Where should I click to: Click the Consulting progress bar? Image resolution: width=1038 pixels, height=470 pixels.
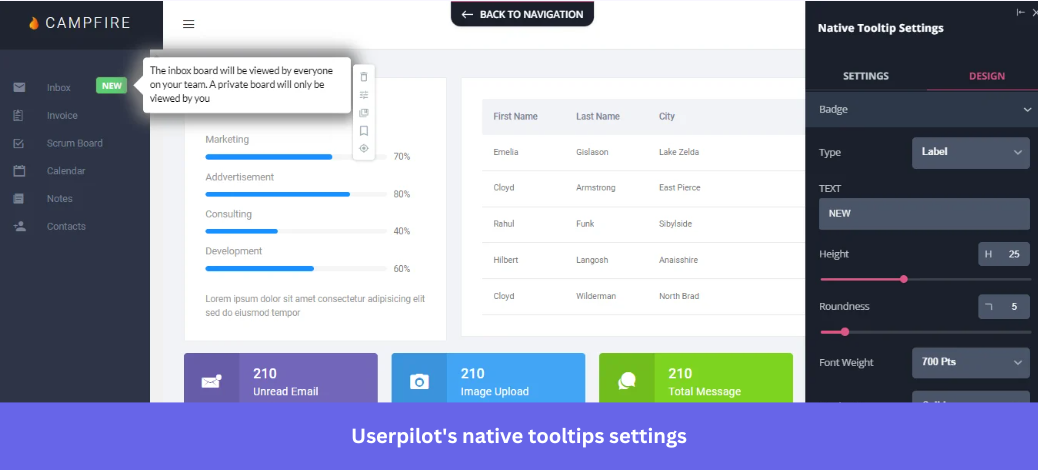coord(296,231)
